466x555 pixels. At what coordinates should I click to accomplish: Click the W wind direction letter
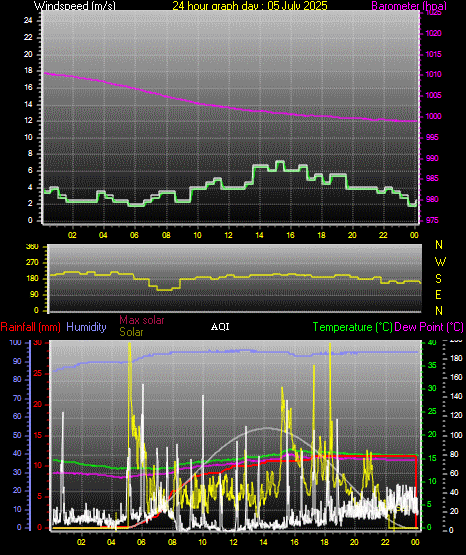(x=440, y=262)
